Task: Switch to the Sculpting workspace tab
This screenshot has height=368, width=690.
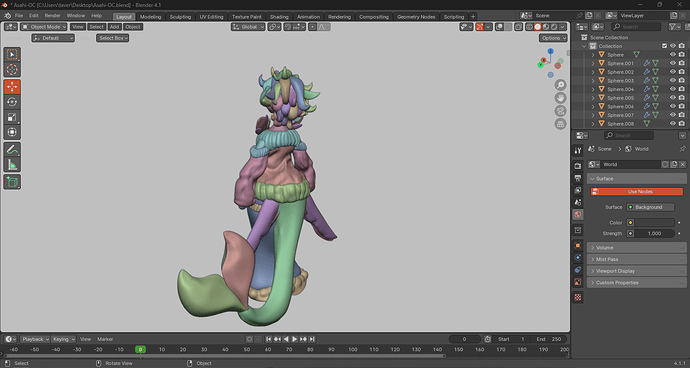Action: (180, 17)
